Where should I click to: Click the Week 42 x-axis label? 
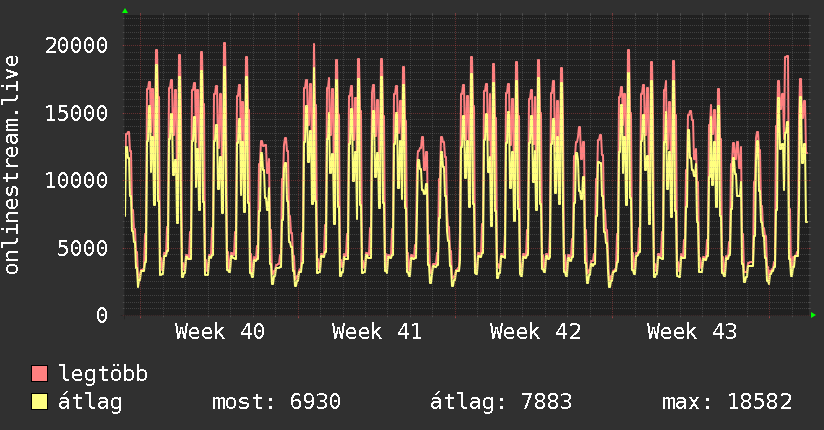(x=535, y=332)
